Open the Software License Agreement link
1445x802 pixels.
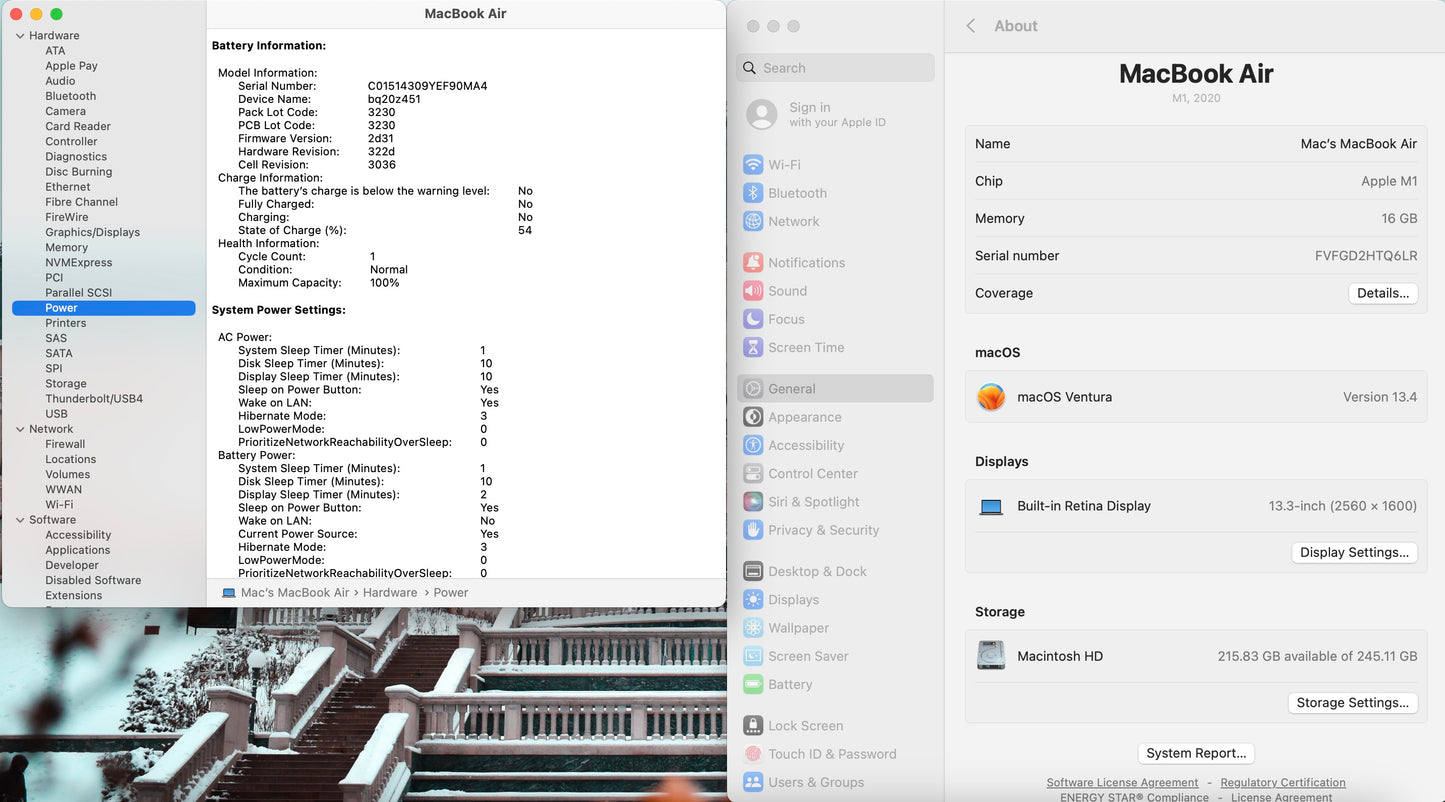tap(1122, 783)
